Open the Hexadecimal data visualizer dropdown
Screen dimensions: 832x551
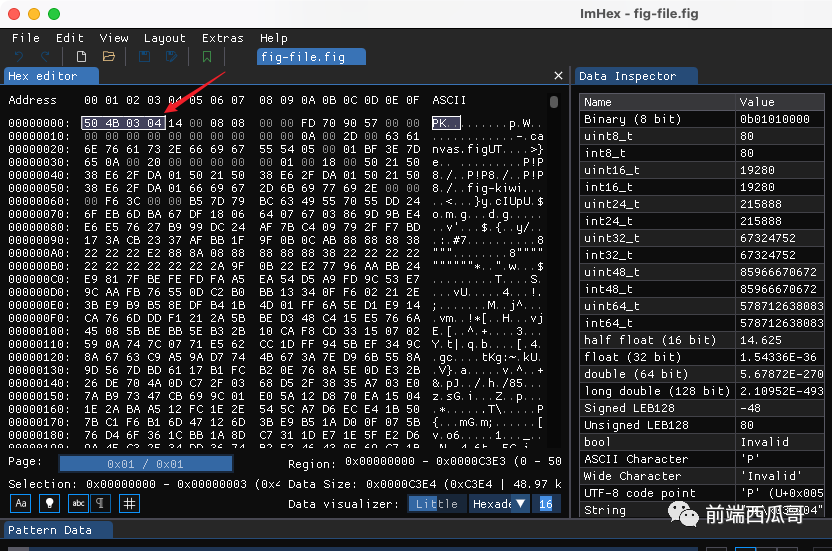tap(499, 504)
